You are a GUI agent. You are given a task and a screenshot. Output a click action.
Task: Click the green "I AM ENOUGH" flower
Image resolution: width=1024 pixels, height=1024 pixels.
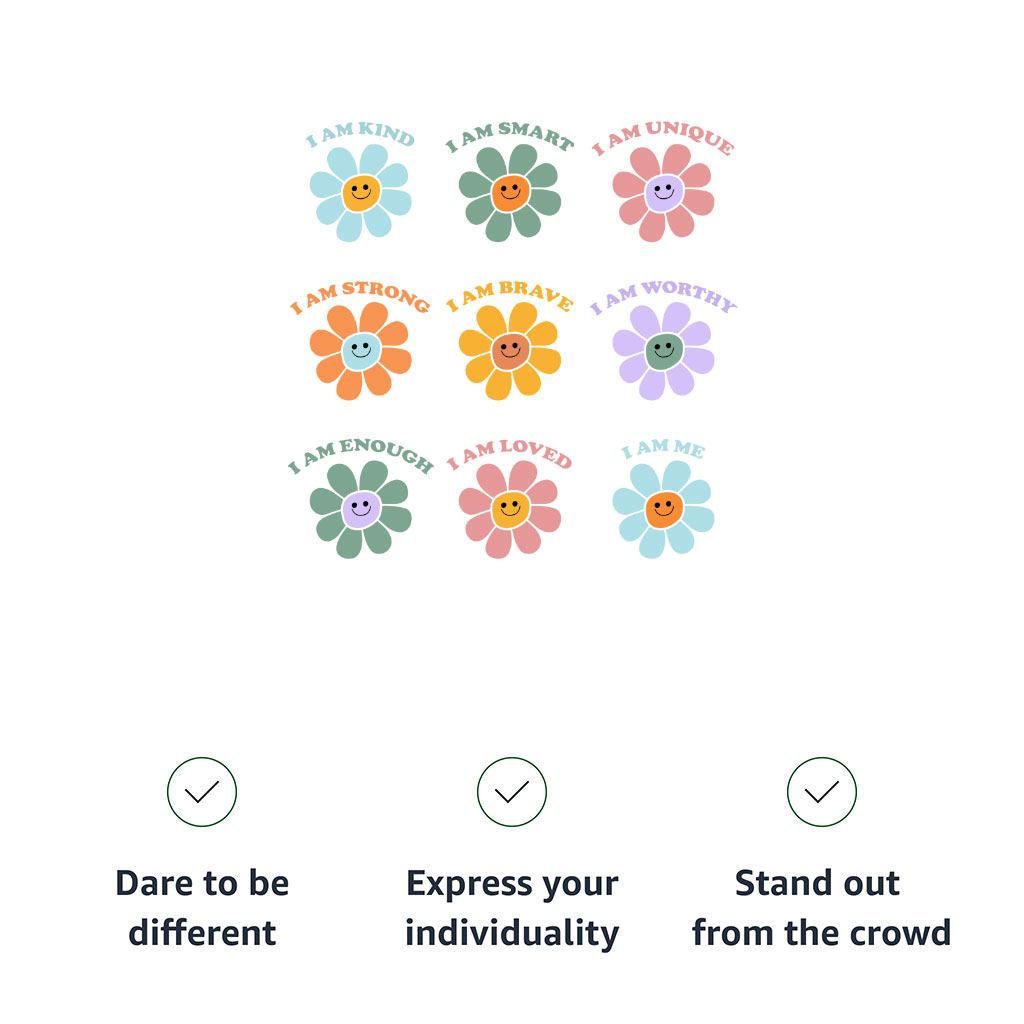(361, 509)
